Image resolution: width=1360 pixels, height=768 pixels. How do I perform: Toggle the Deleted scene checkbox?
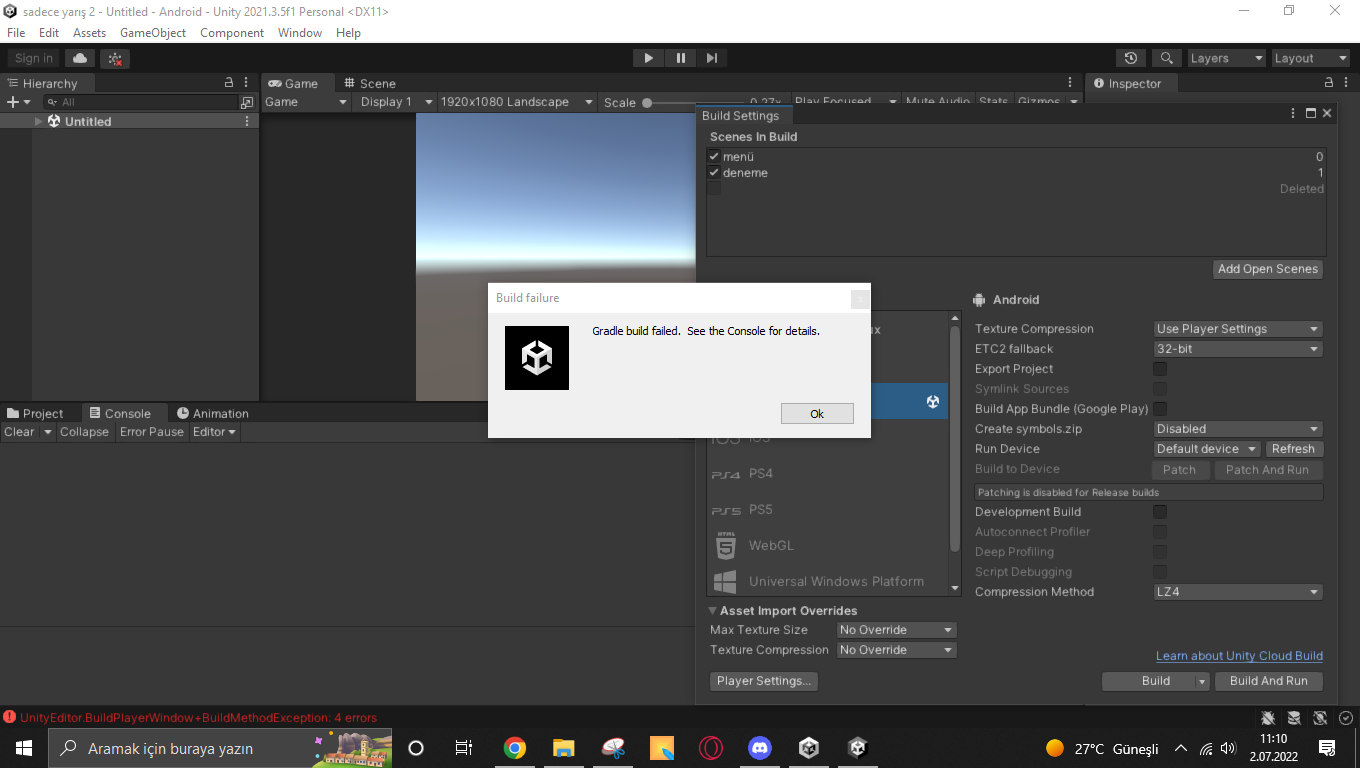point(714,188)
